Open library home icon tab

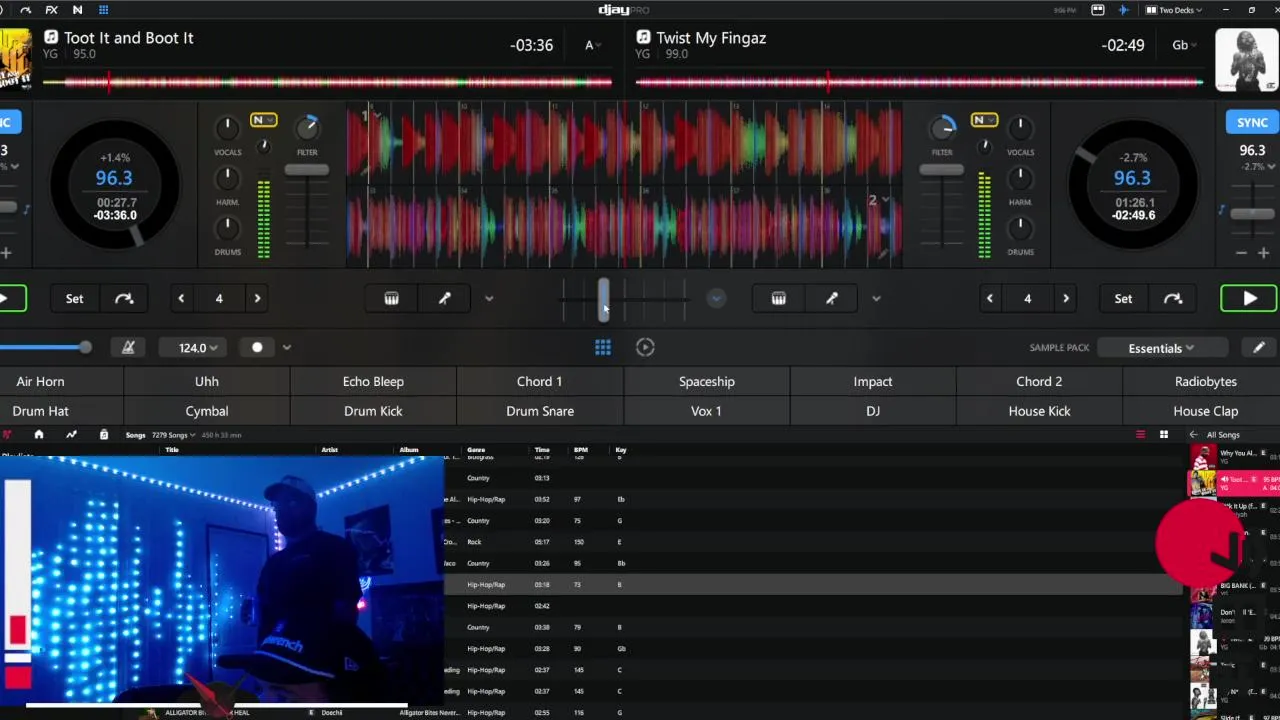39,435
